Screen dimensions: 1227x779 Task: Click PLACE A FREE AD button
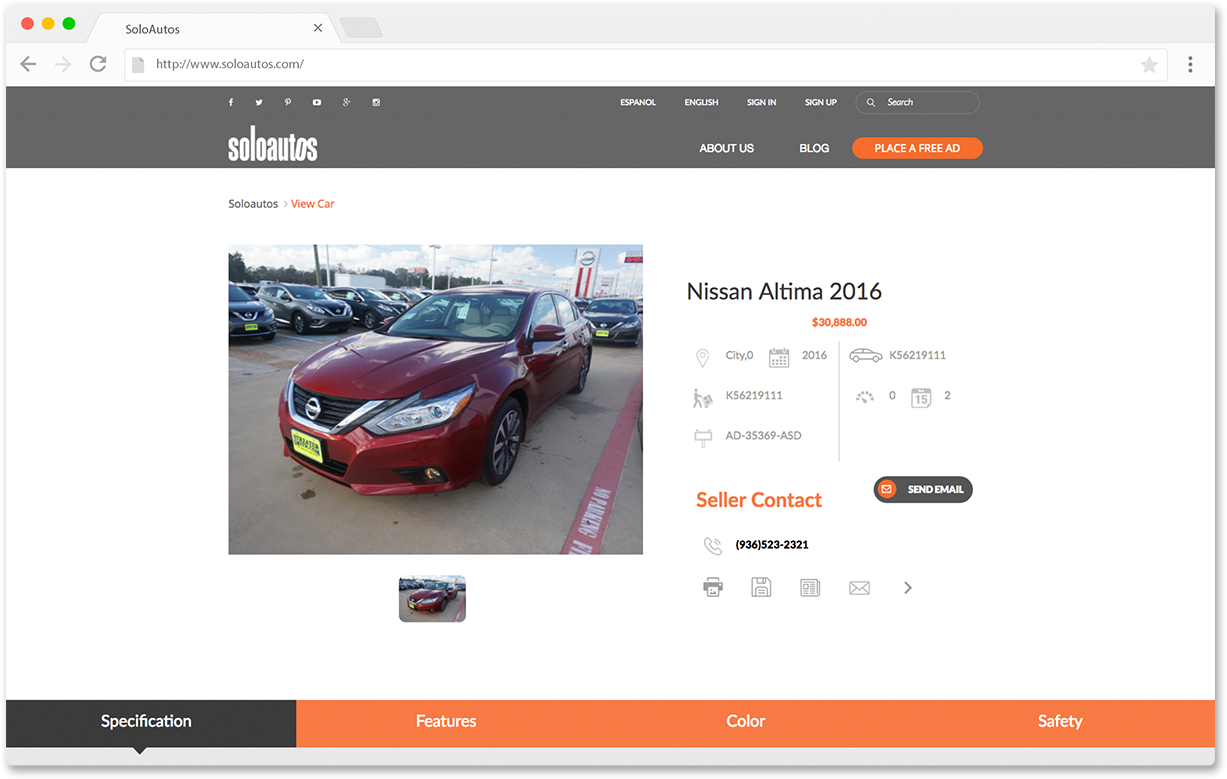point(917,148)
